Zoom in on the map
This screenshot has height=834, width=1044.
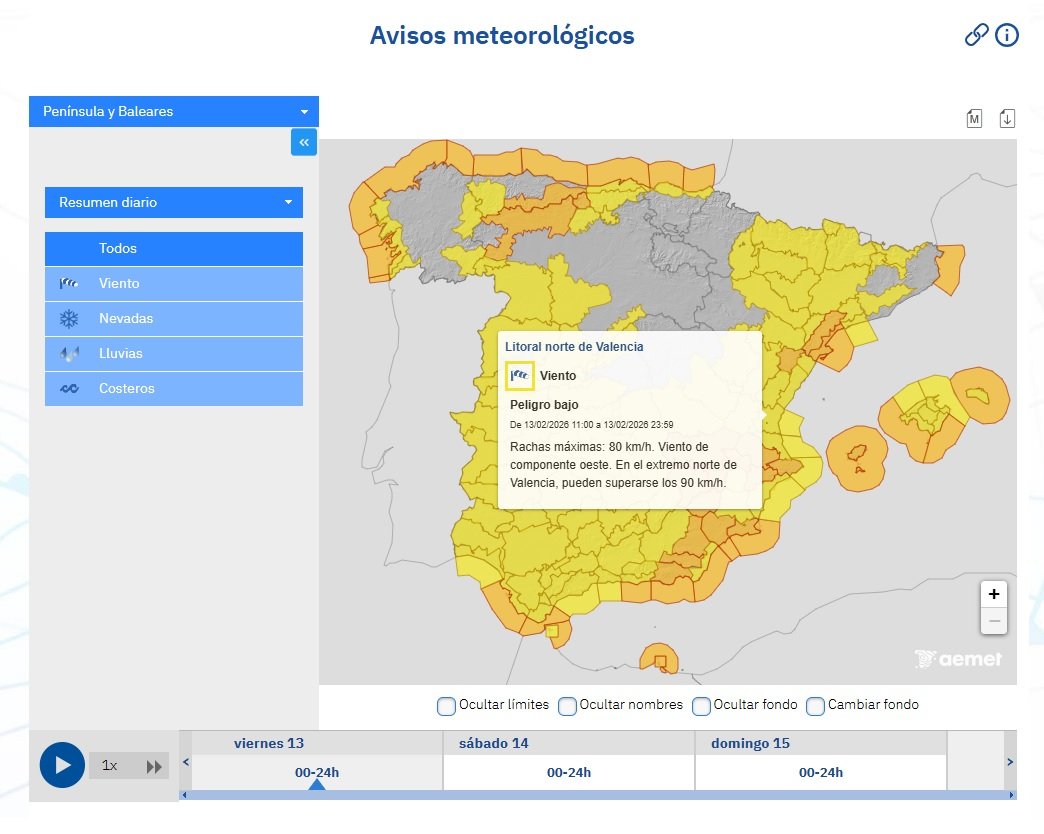993,594
